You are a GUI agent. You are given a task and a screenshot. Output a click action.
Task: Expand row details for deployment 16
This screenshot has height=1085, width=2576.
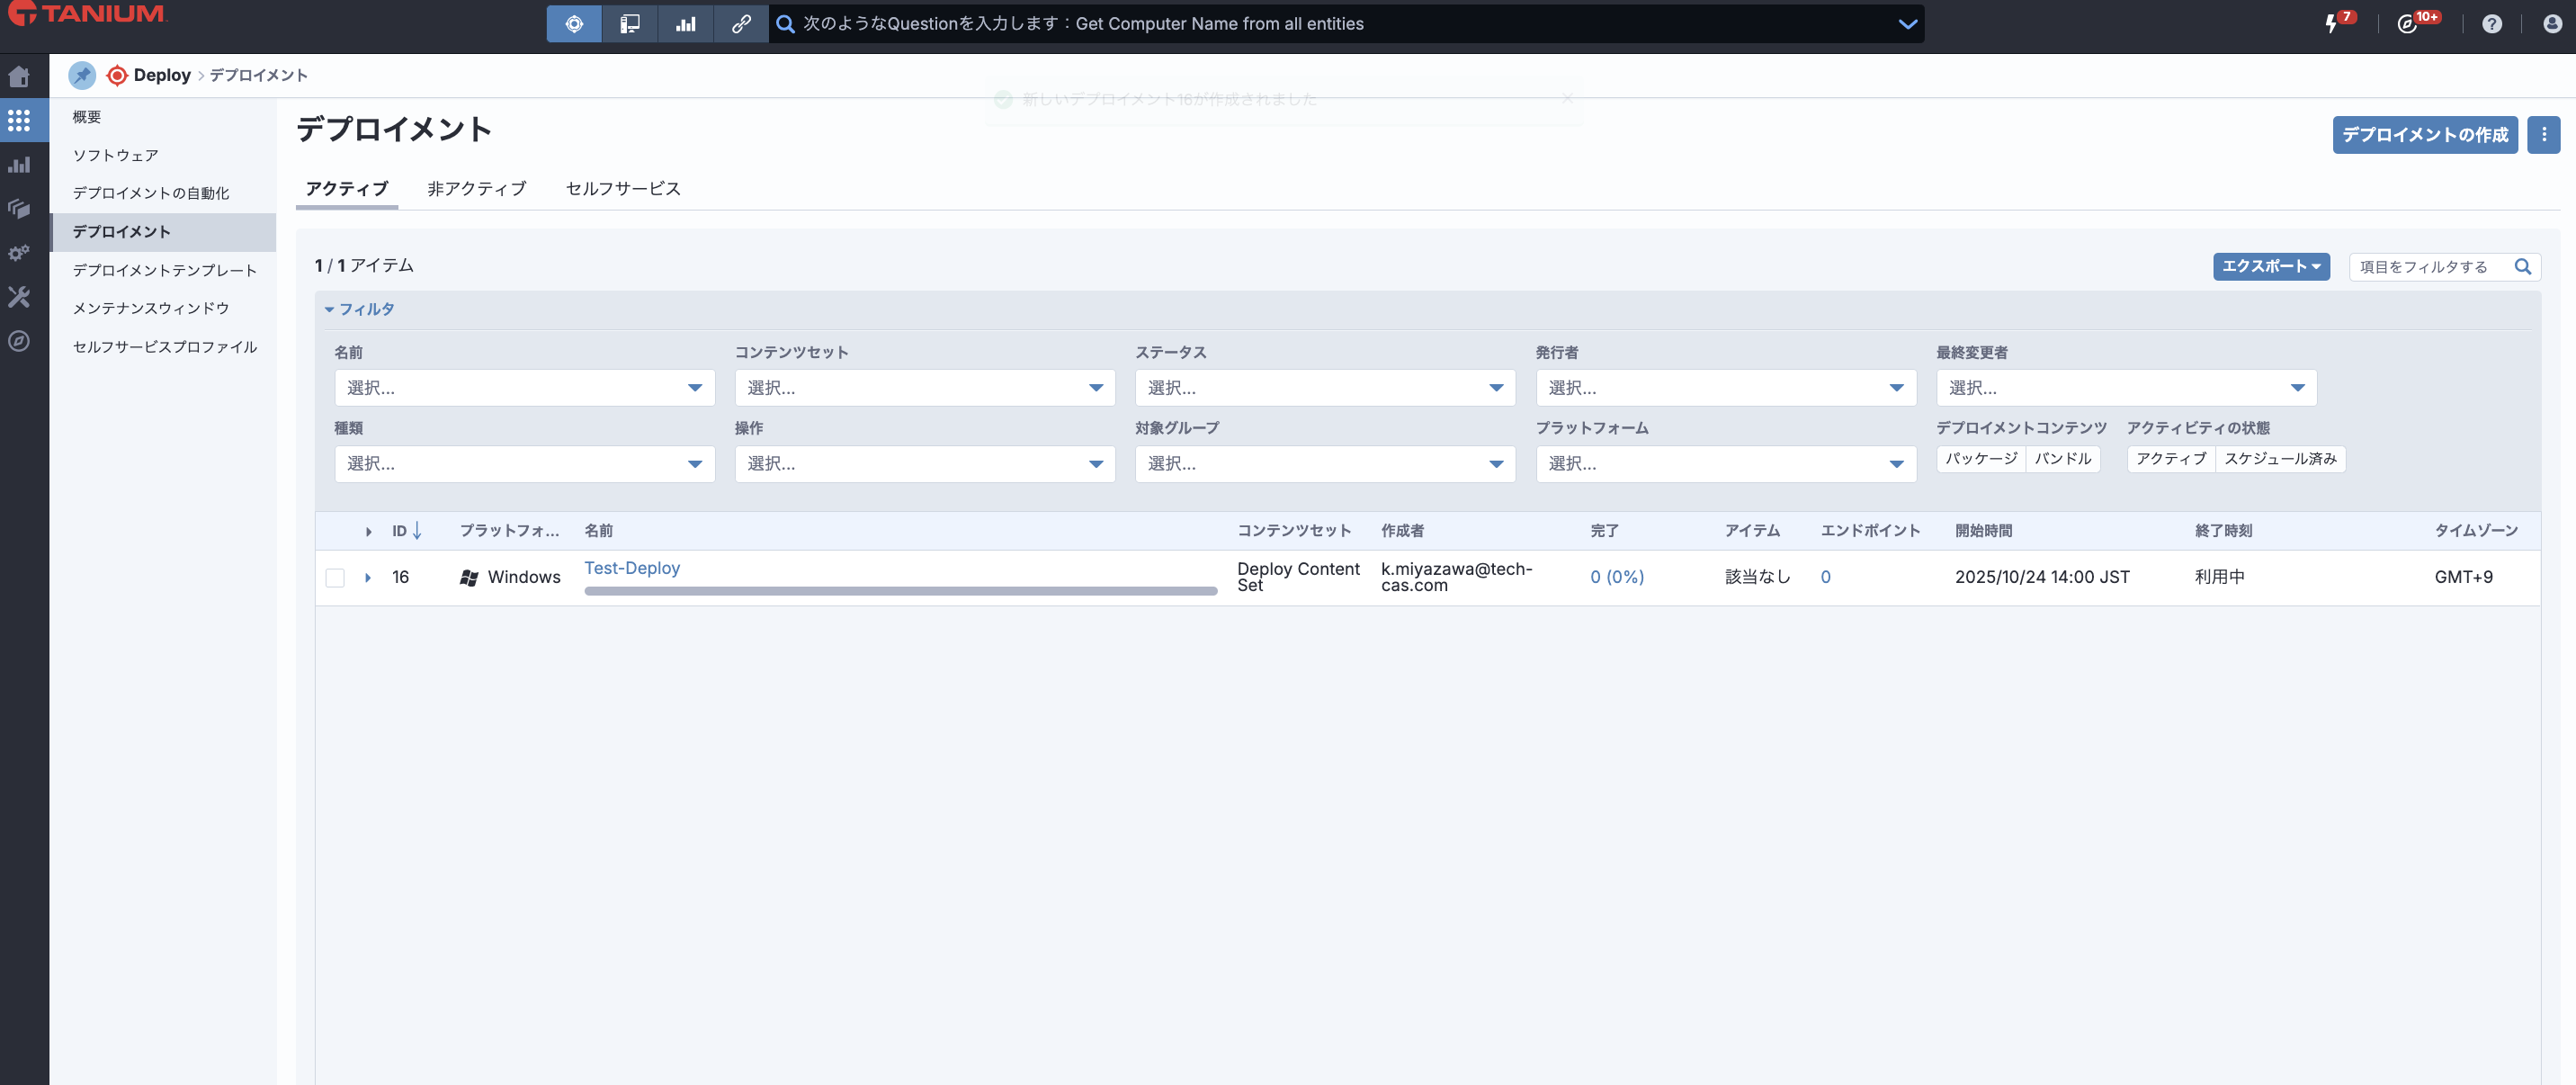[x=368, y=577]
